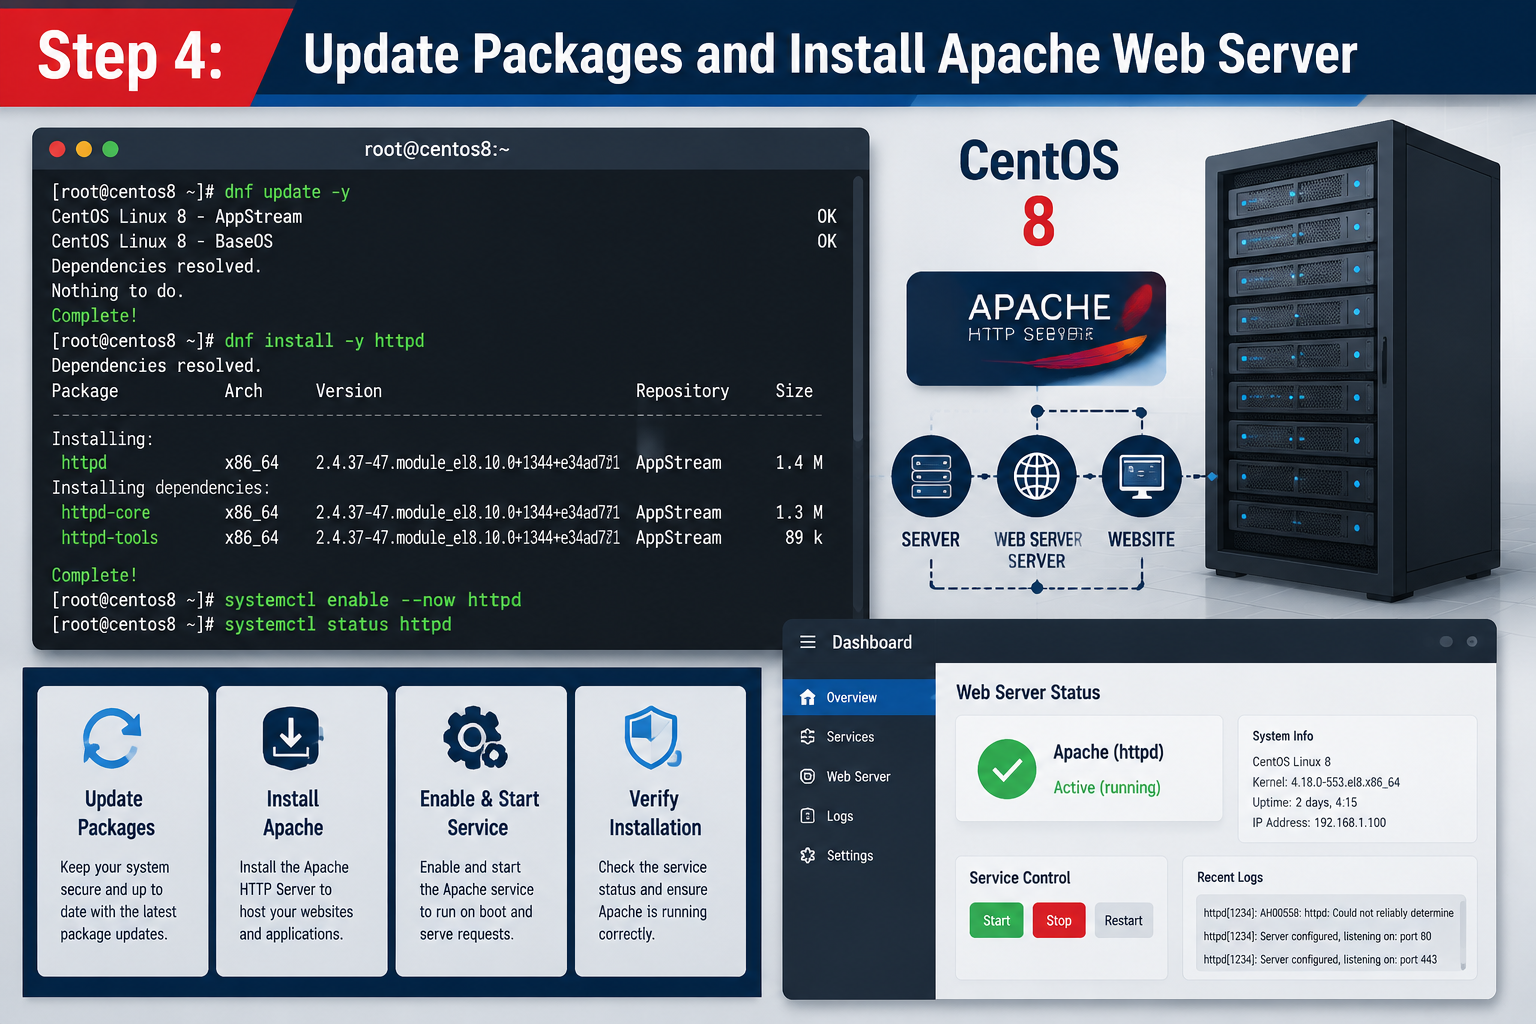
Task: Click the 'dnf update -y' command text
Action: coord(287,192)
